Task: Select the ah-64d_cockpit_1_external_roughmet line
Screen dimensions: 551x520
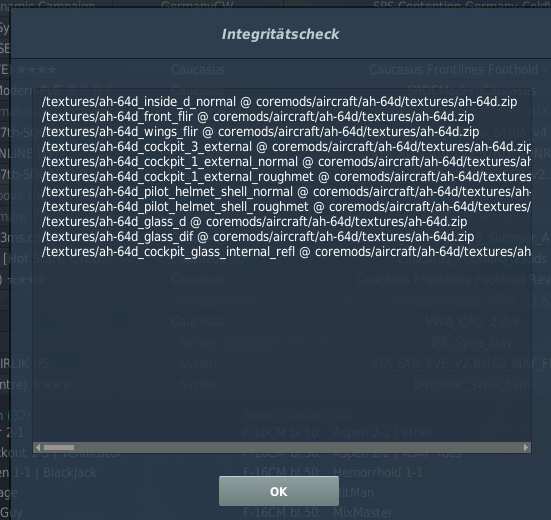Action: click(286, 177)
